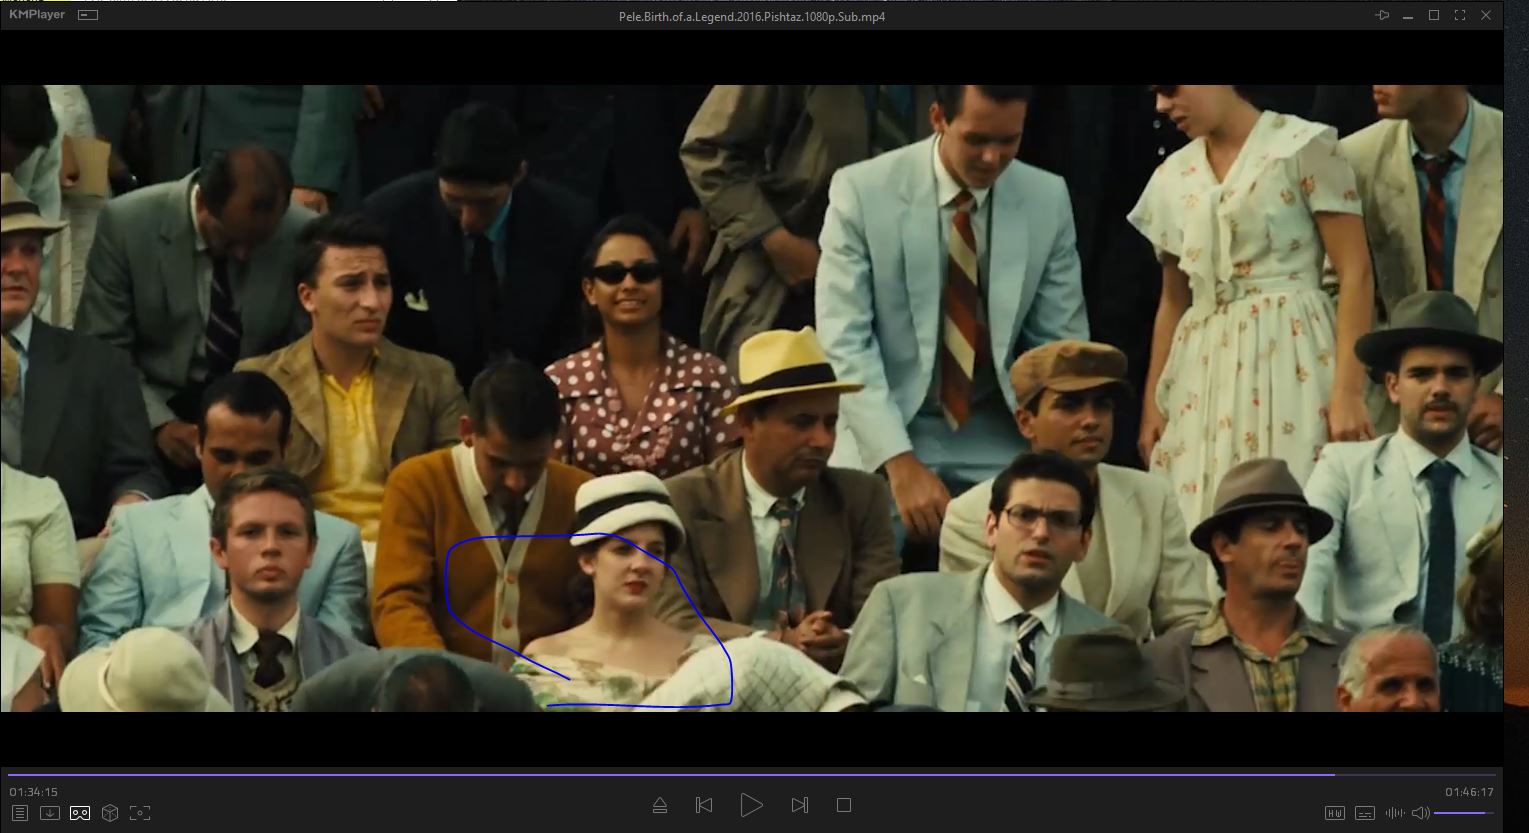Toggle the VR goggles mode icon
1529x833 pixels.
click(80, 813)
